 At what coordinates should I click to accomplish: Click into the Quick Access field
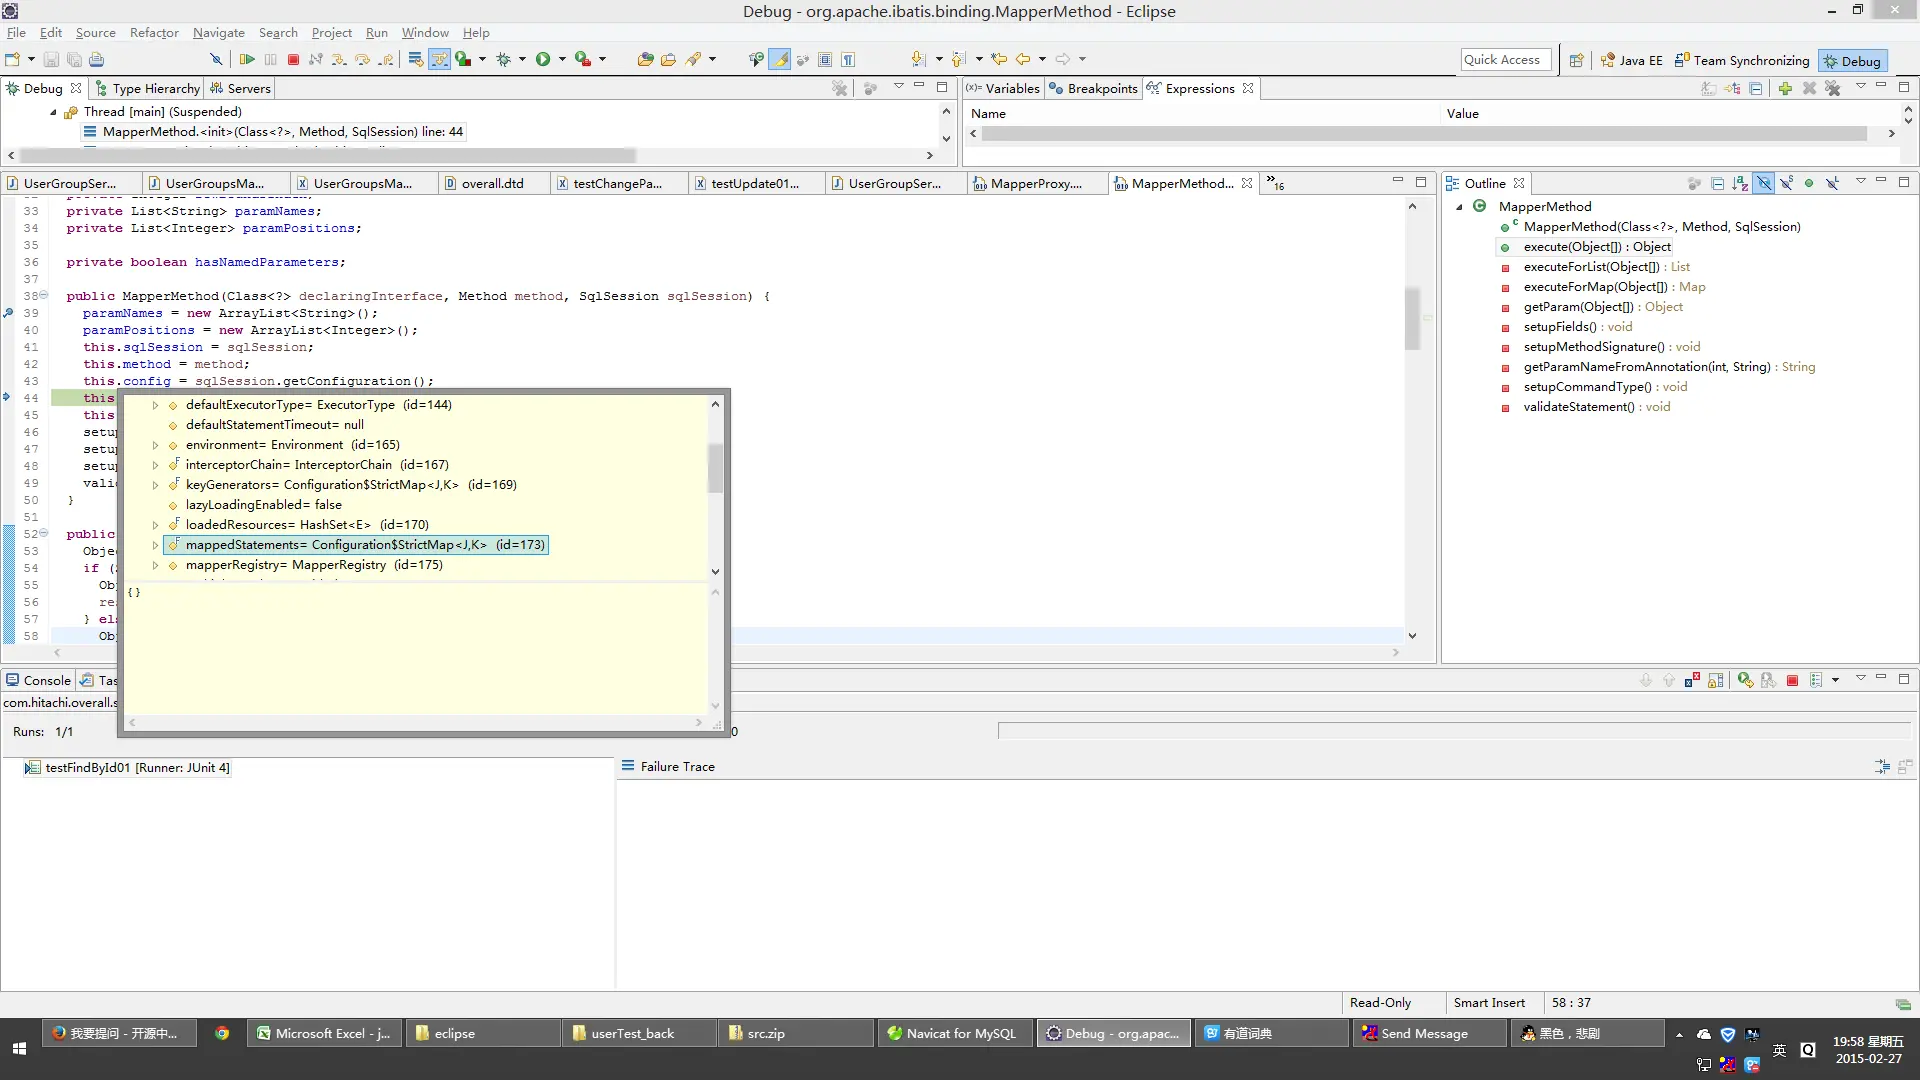1505,60
